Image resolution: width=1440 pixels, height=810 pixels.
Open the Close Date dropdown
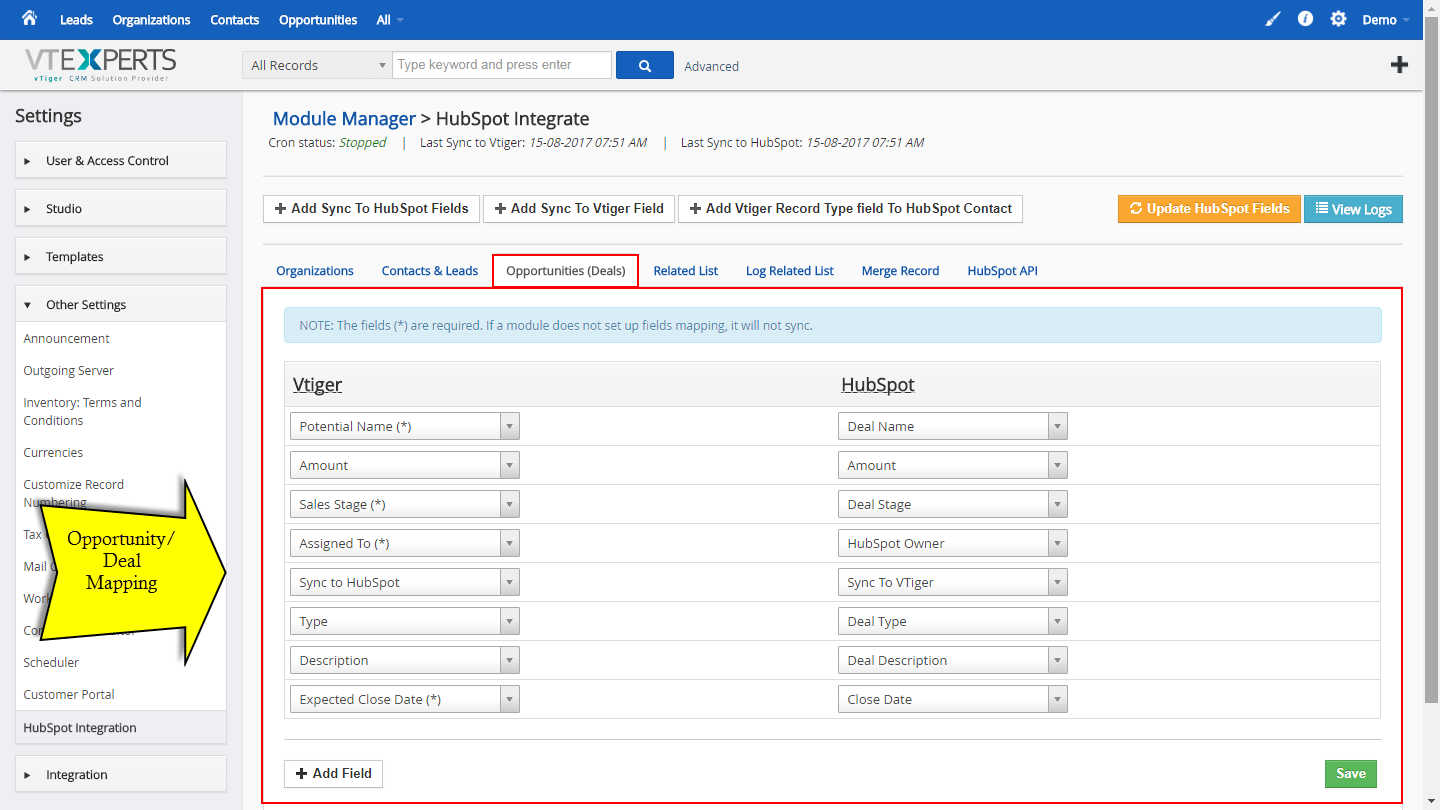(953, 699)
